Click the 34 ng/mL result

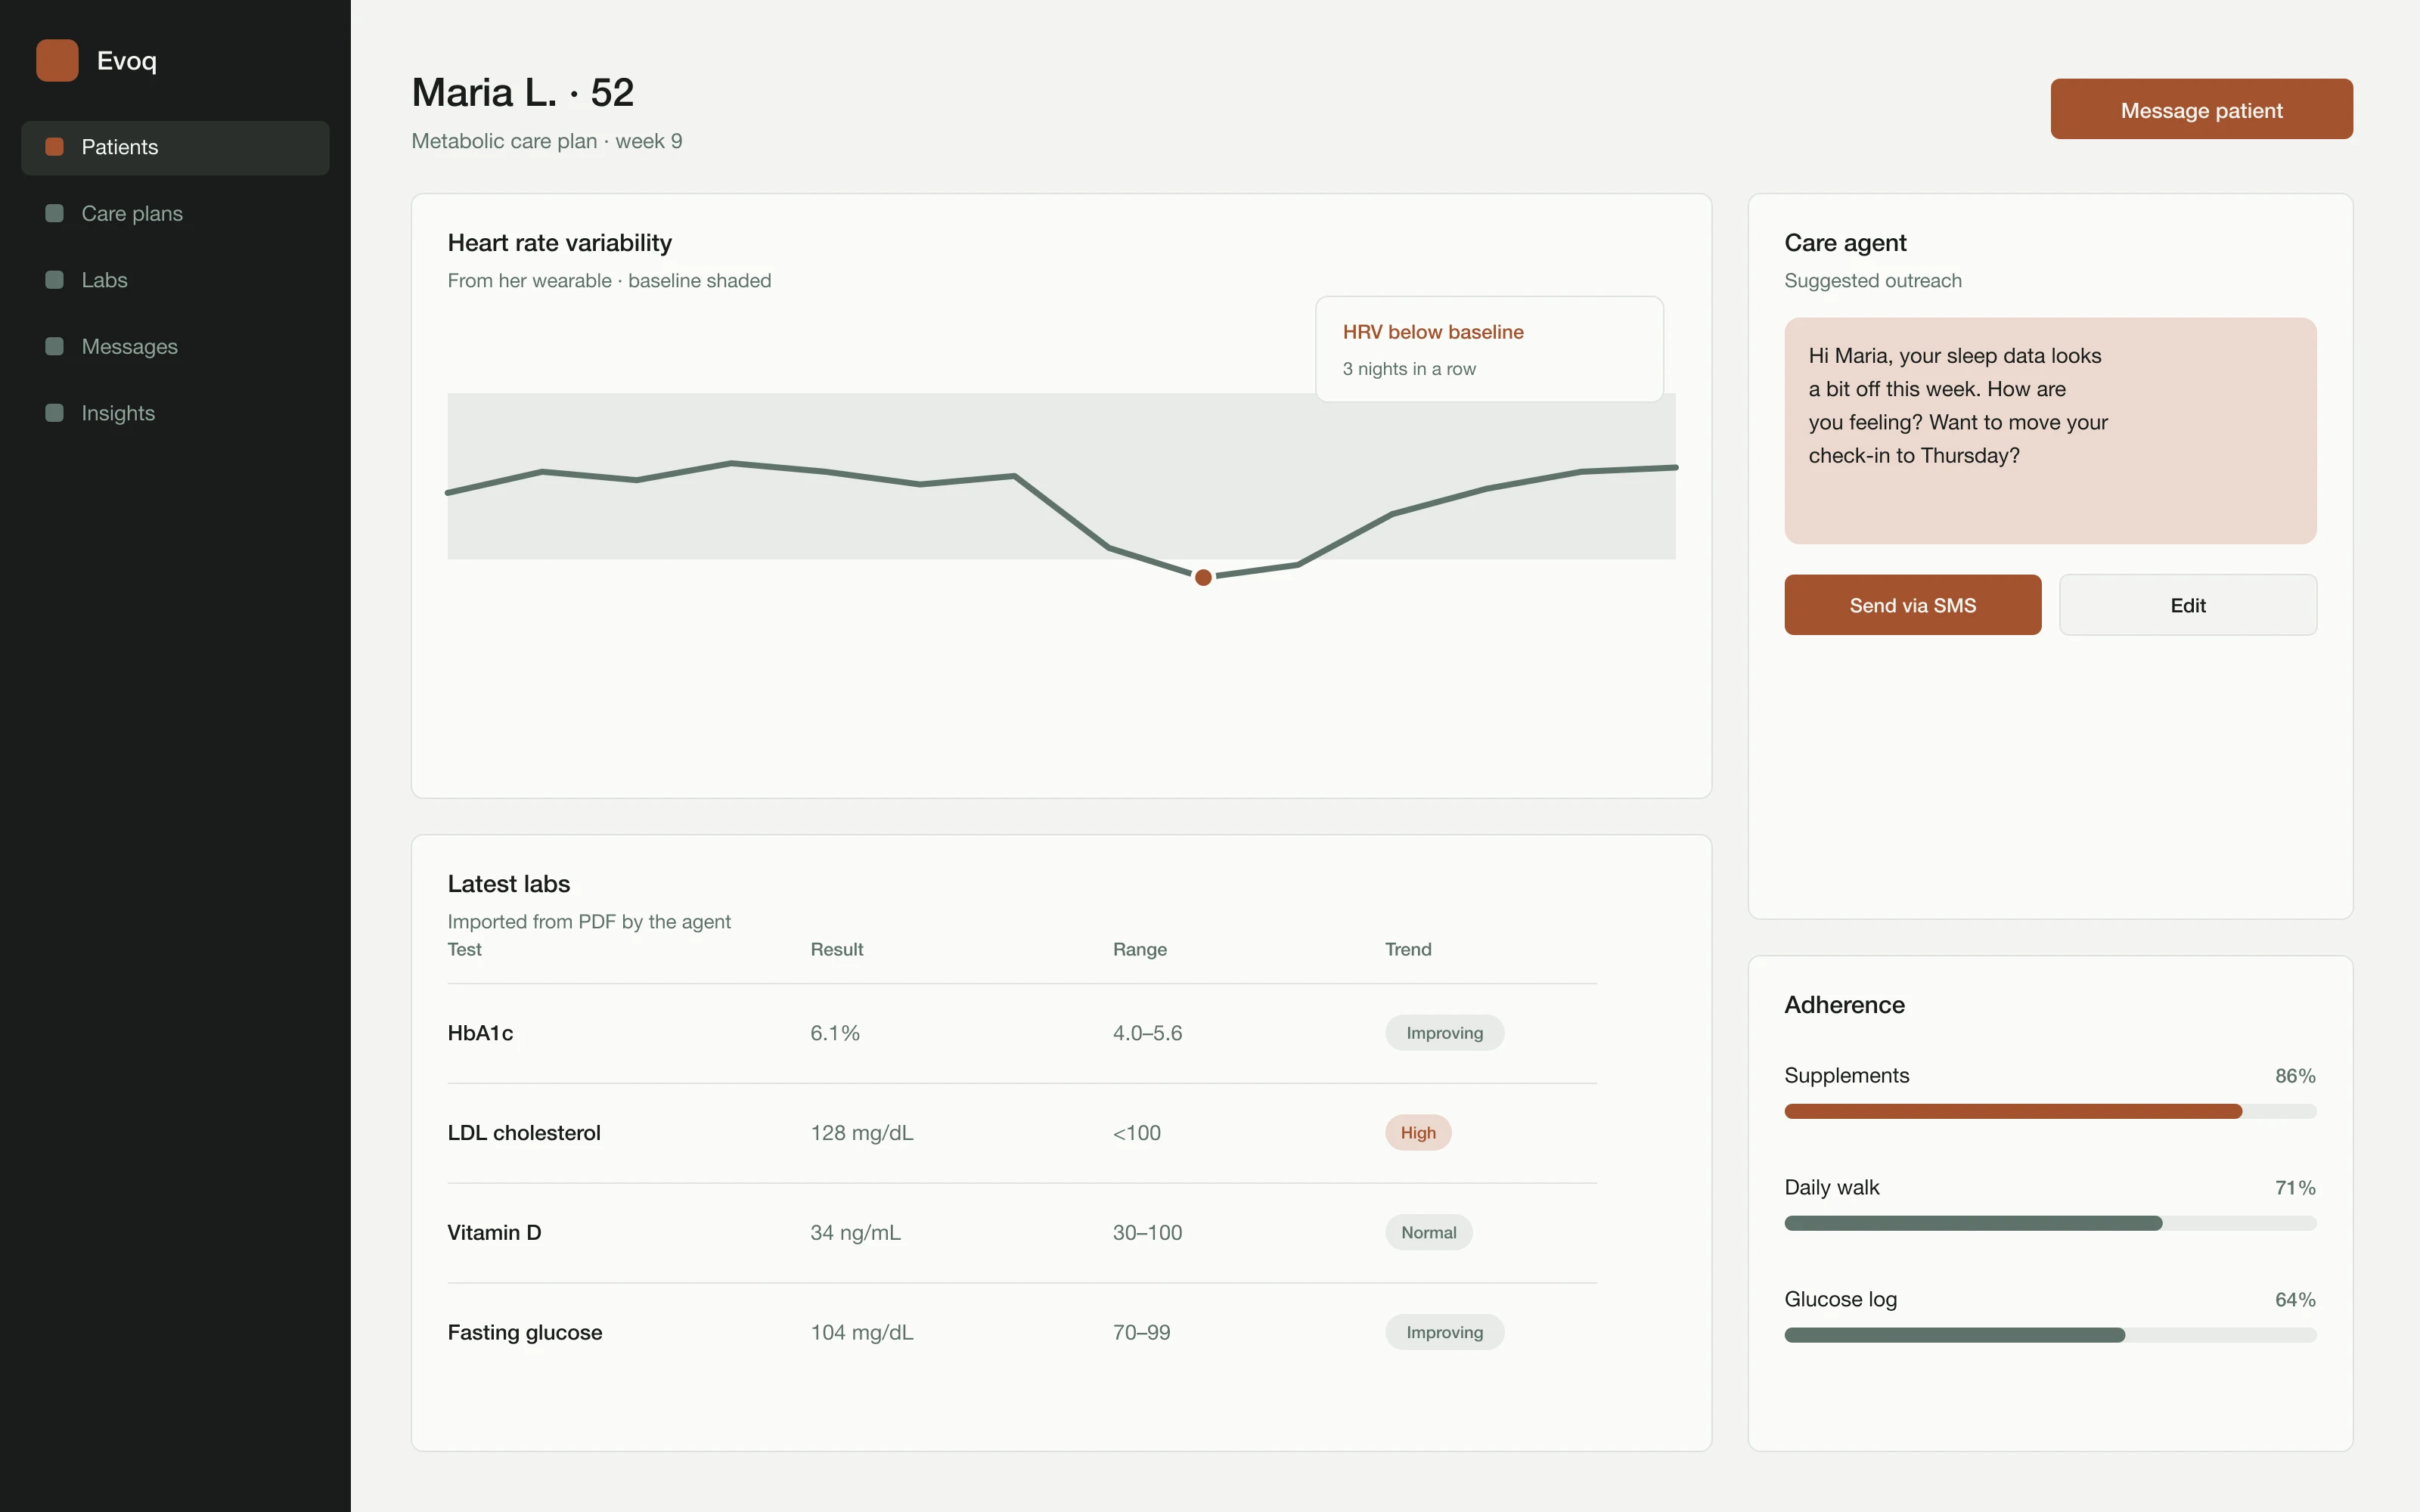tap(855, 1233)
